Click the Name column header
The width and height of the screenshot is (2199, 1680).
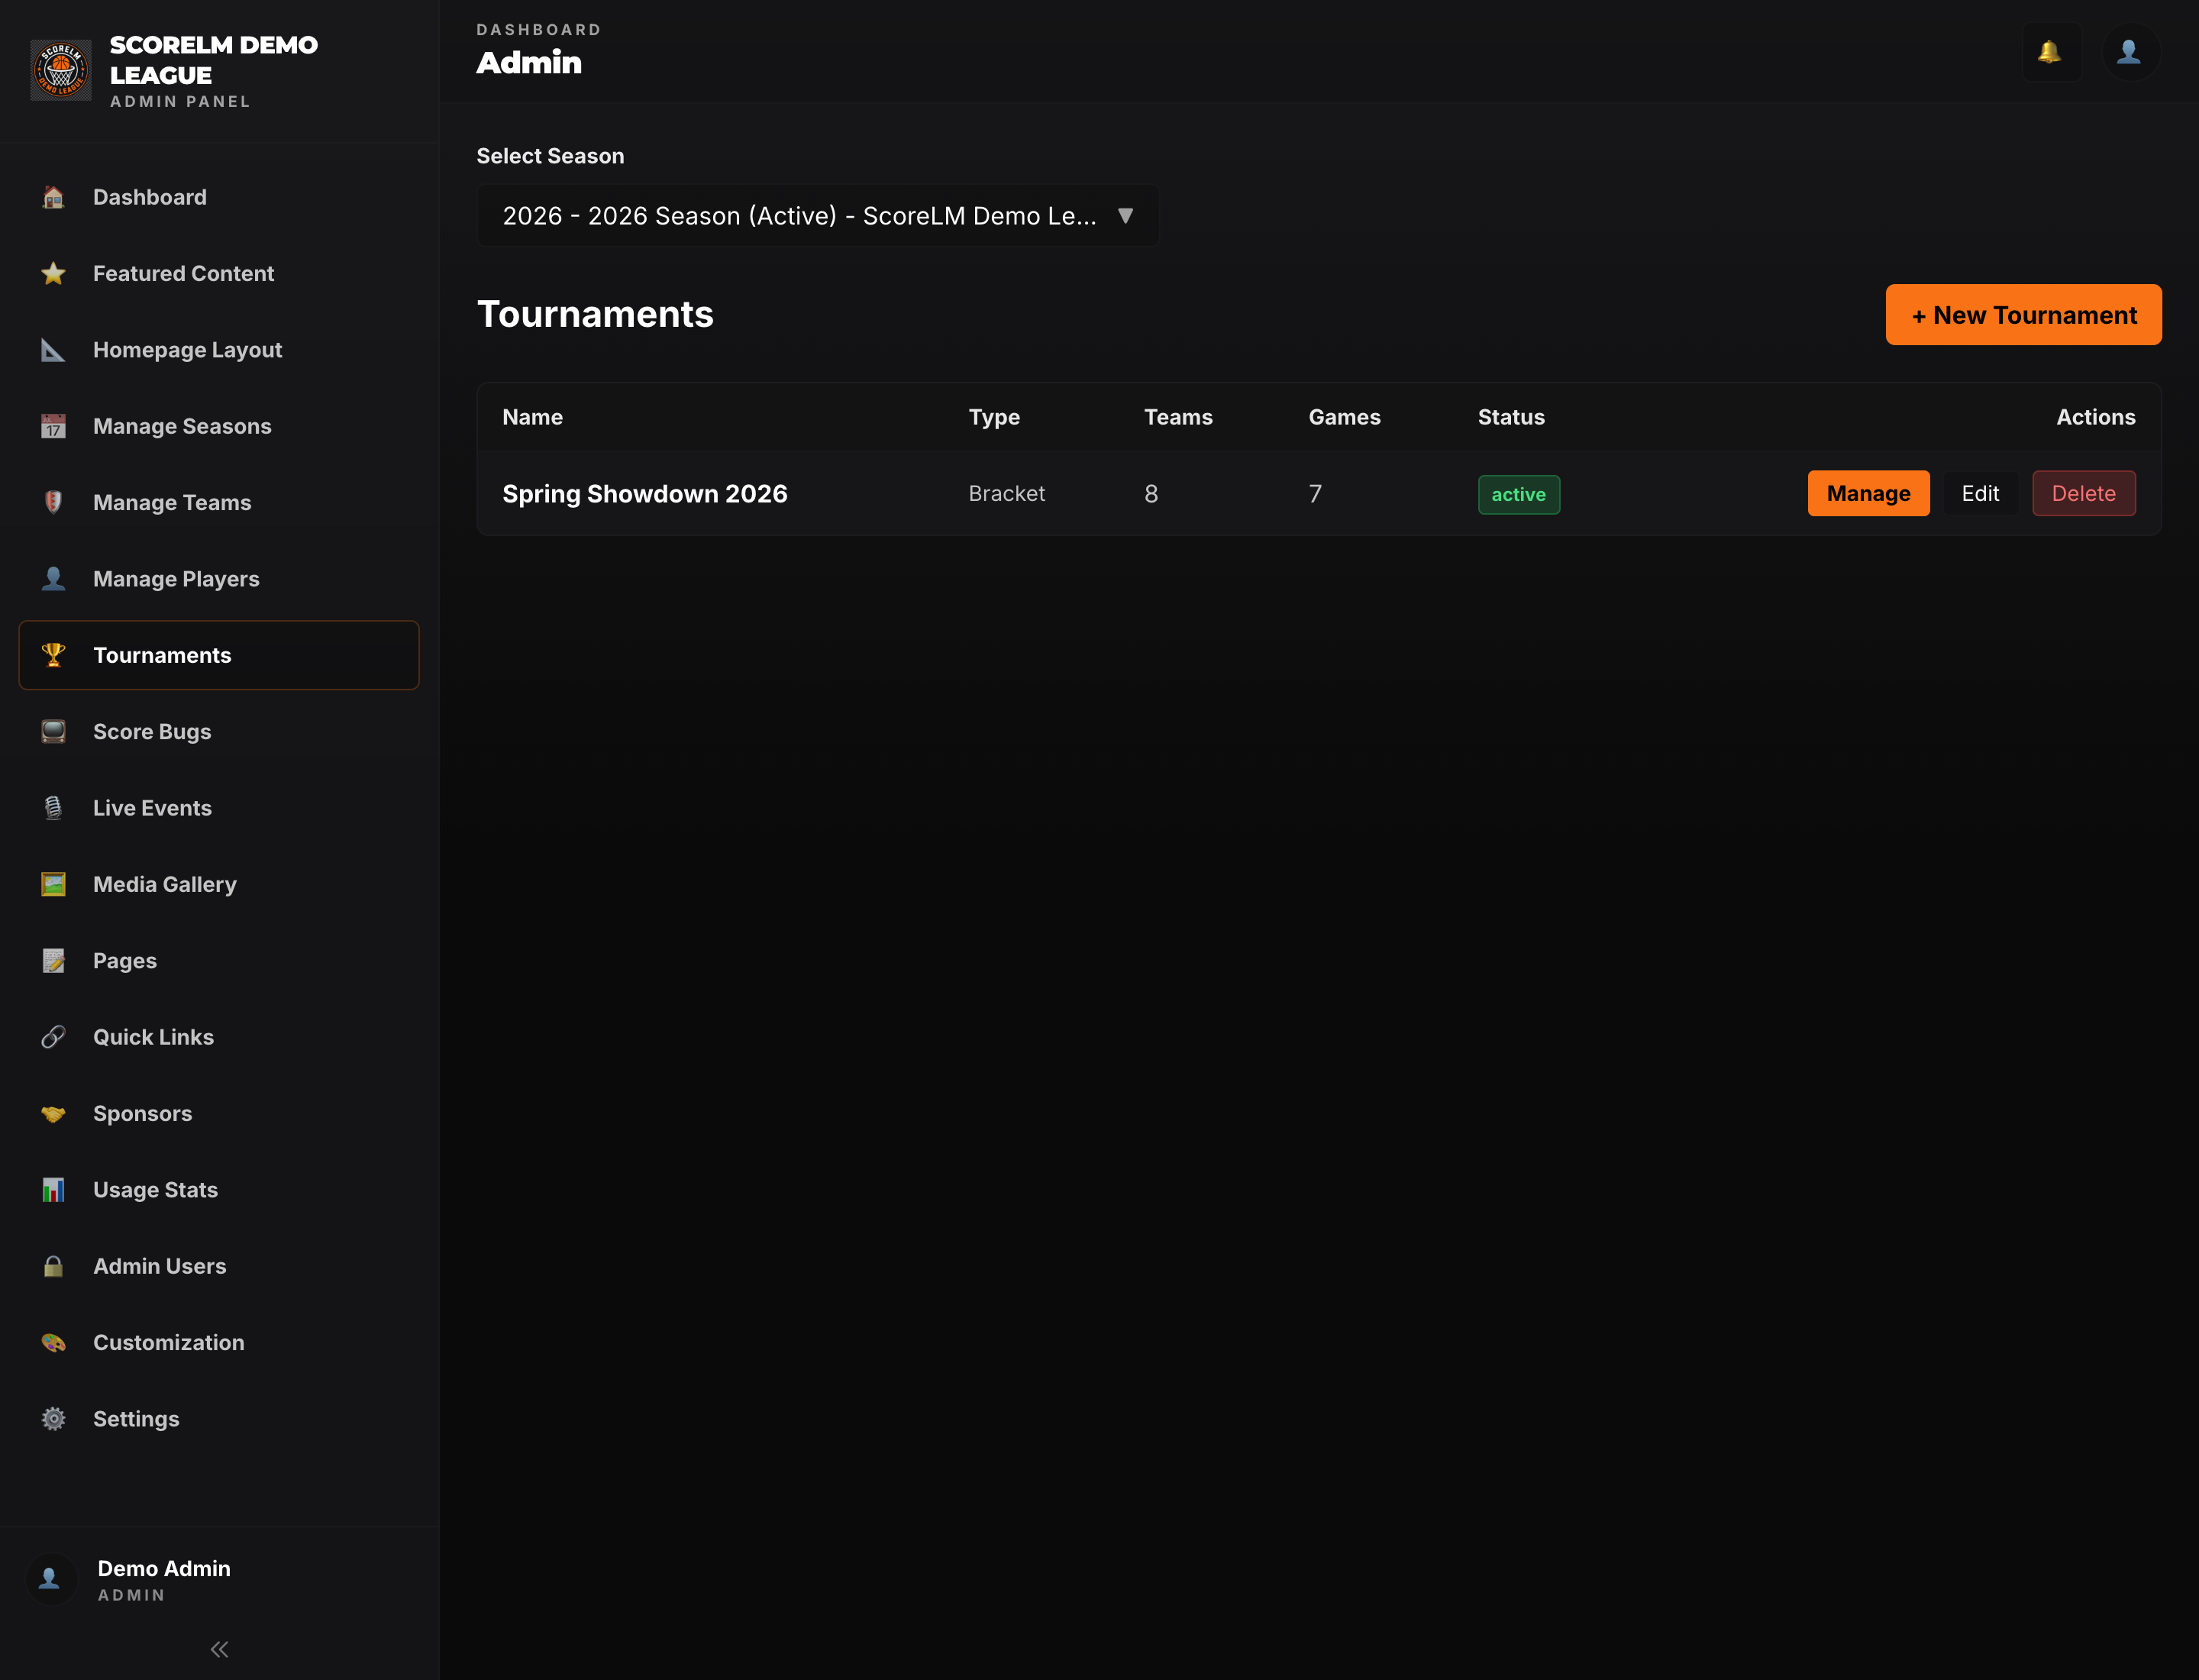click(532, 417)
